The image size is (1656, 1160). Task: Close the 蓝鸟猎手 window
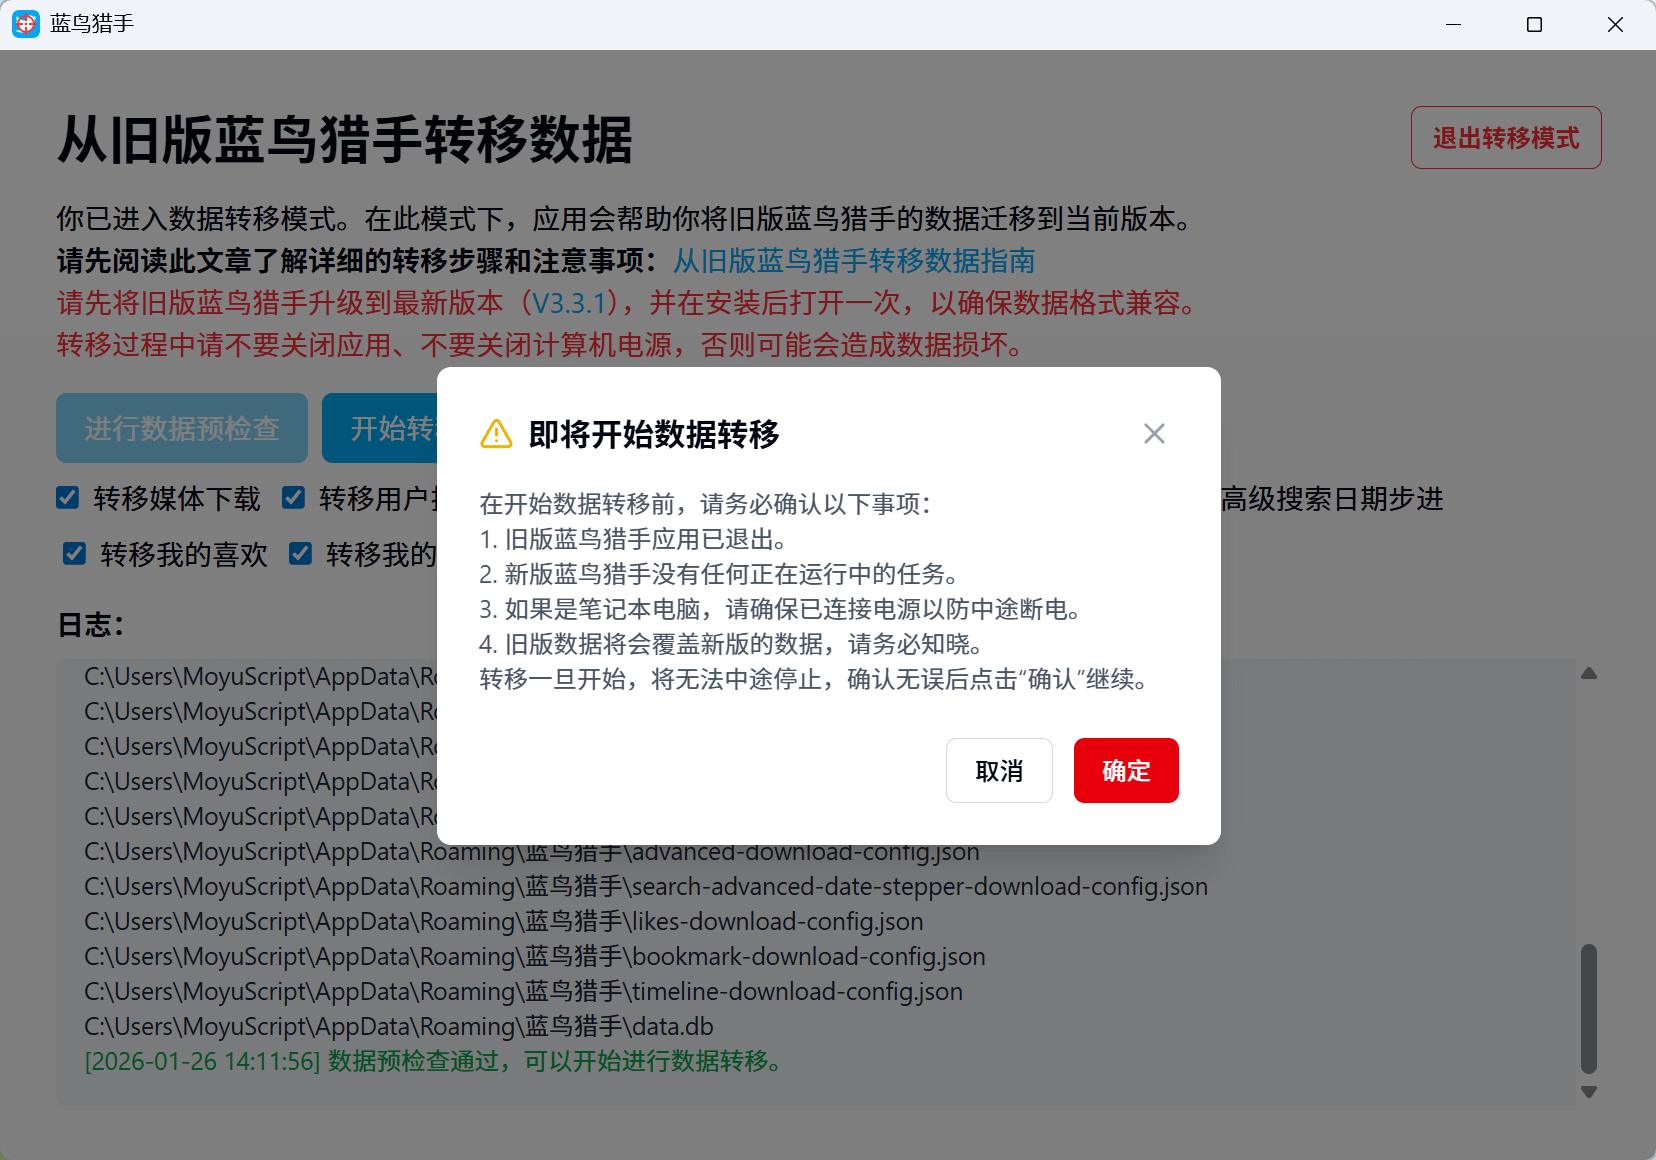[1615, 24]
